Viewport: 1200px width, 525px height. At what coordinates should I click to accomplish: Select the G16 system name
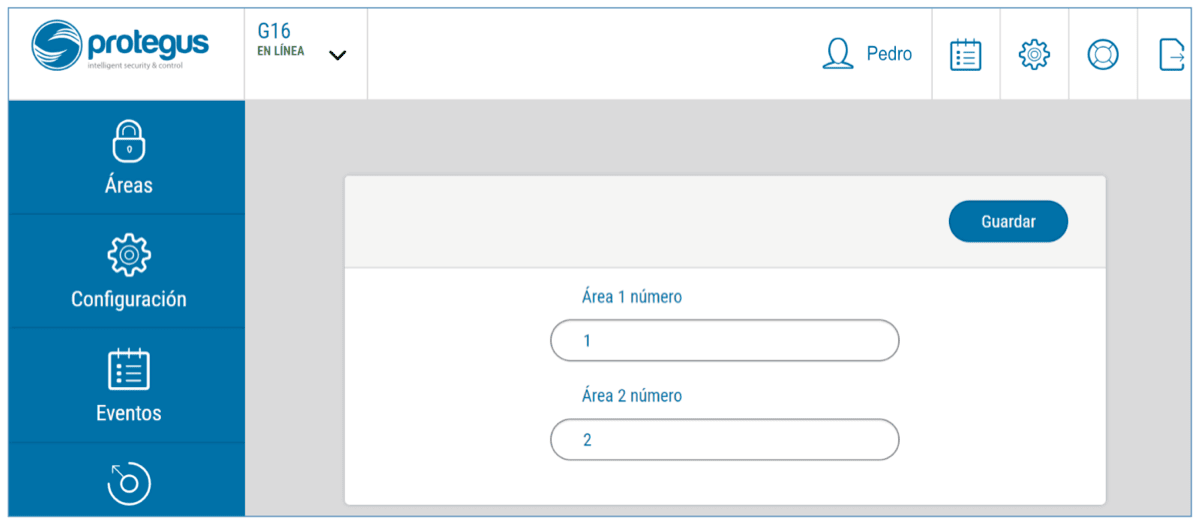click(x=274, y=31)
